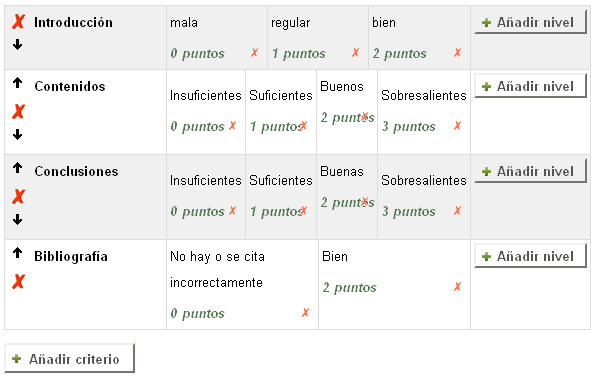The width and height of the screenshot is (591, 381).
Task: Remove the 'Sobresalientes' level in Contenidos
Action: click(457, 125)
